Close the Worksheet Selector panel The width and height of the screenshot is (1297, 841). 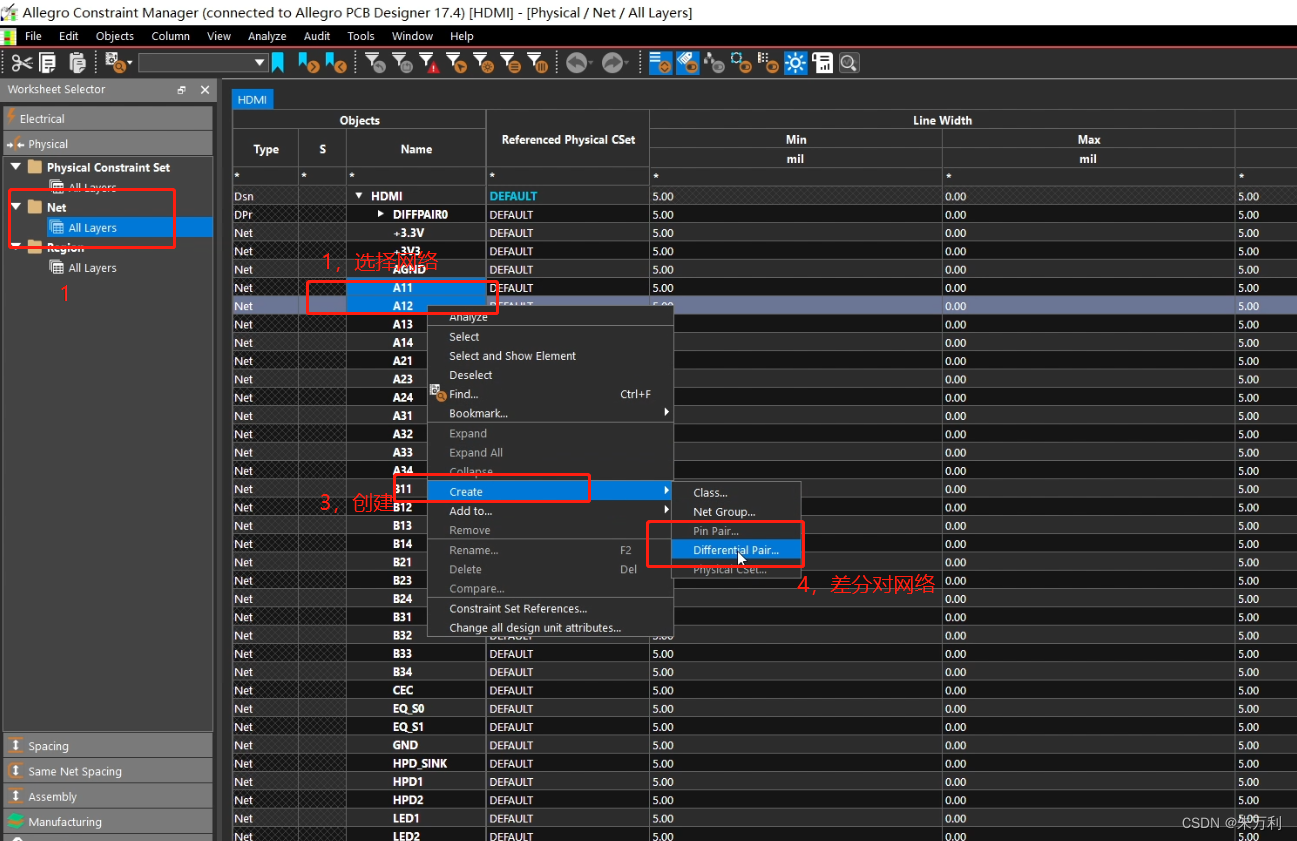click(205, 90)
